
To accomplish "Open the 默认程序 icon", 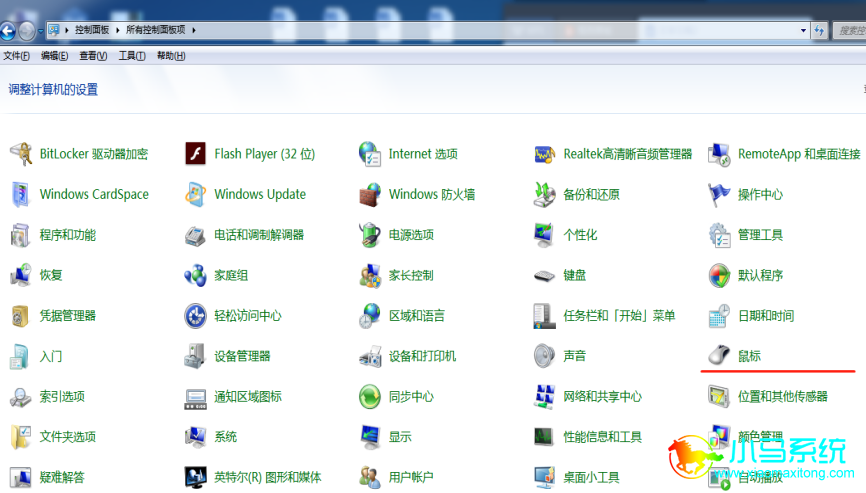I will 719,275.
